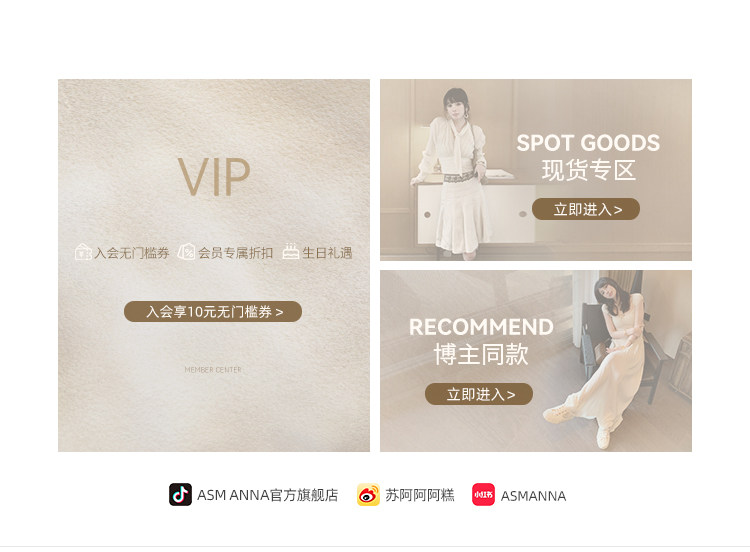Select the RECOMMEND 博主同款 banner title
Image resolution: width=750 pixels, height=552 pixels.
481,342
